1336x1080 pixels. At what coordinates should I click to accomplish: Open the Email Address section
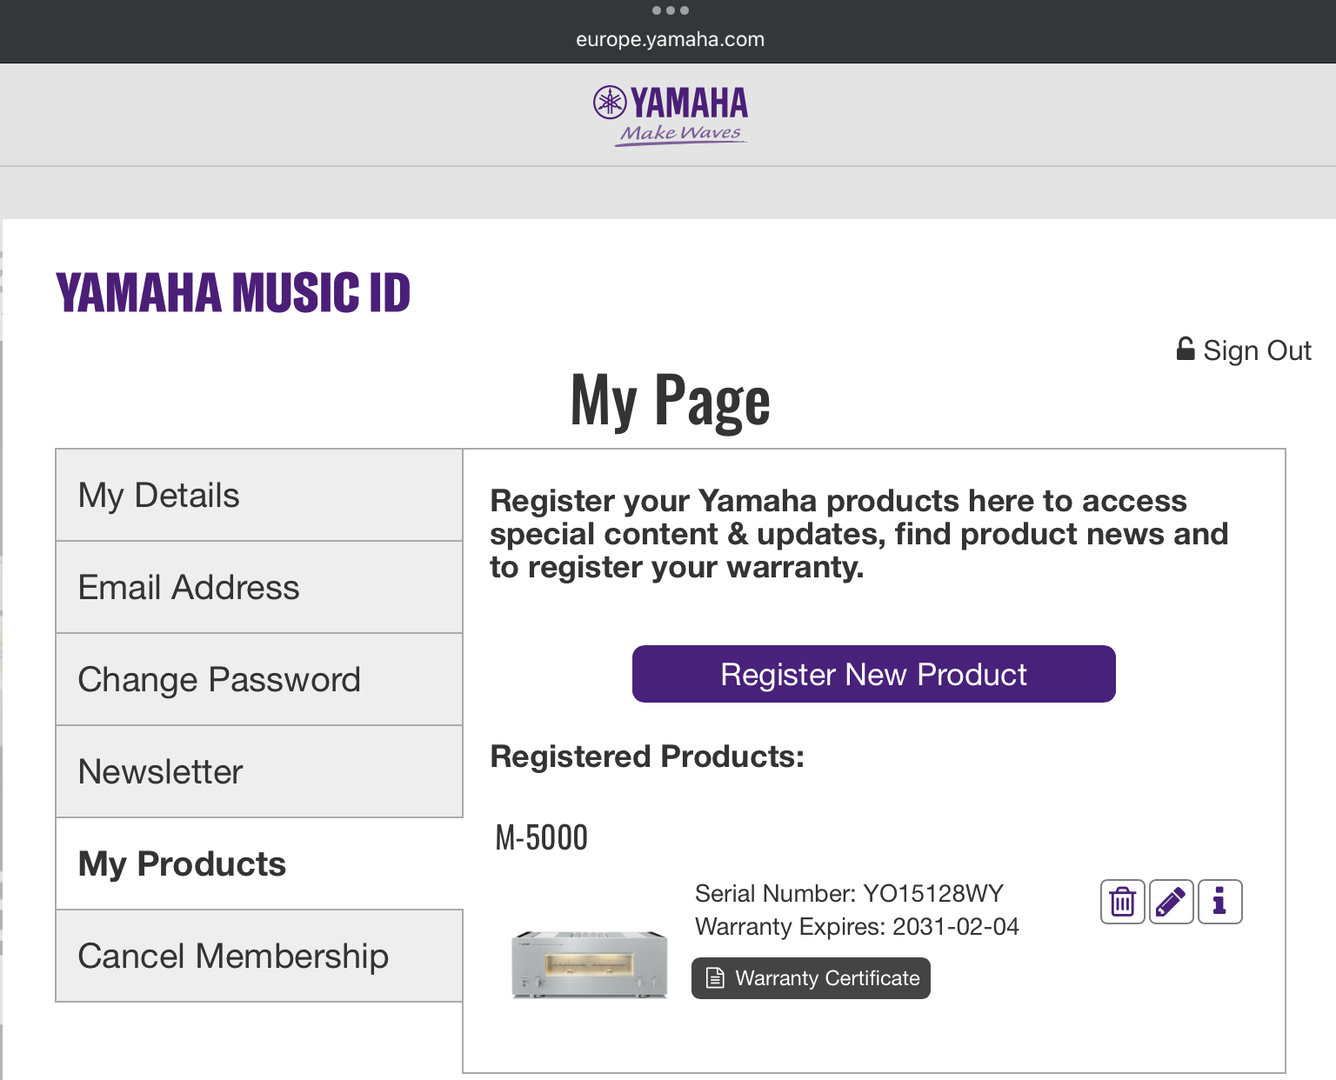click(x=259, y=588)
